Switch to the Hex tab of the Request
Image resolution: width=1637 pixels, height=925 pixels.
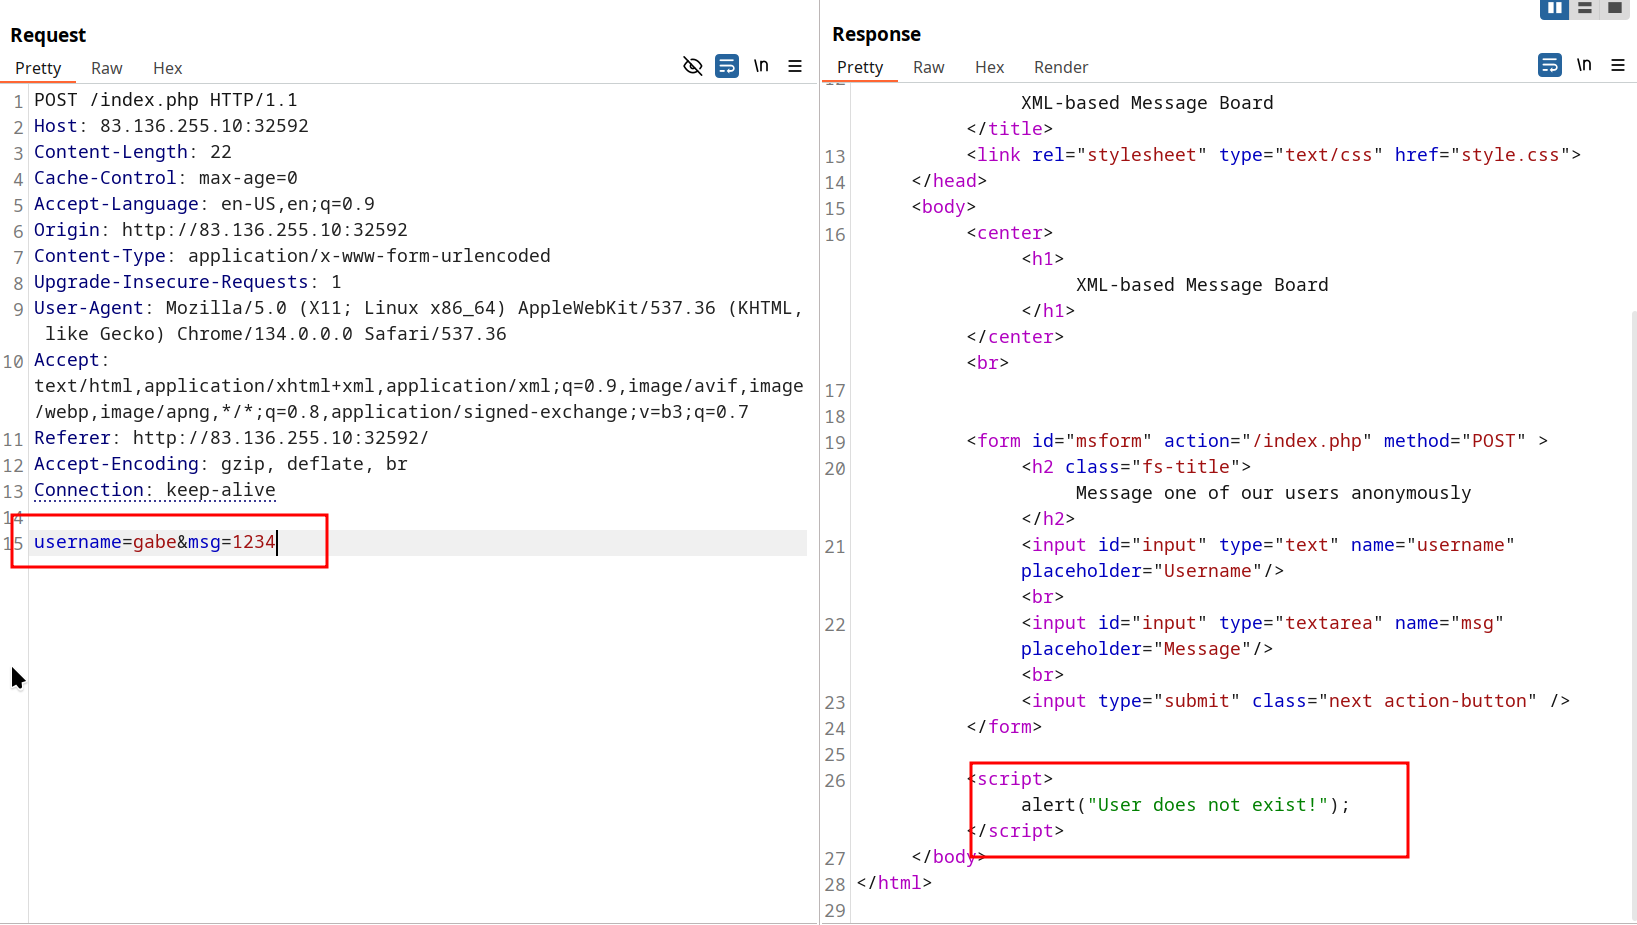(x=167, y=68)
